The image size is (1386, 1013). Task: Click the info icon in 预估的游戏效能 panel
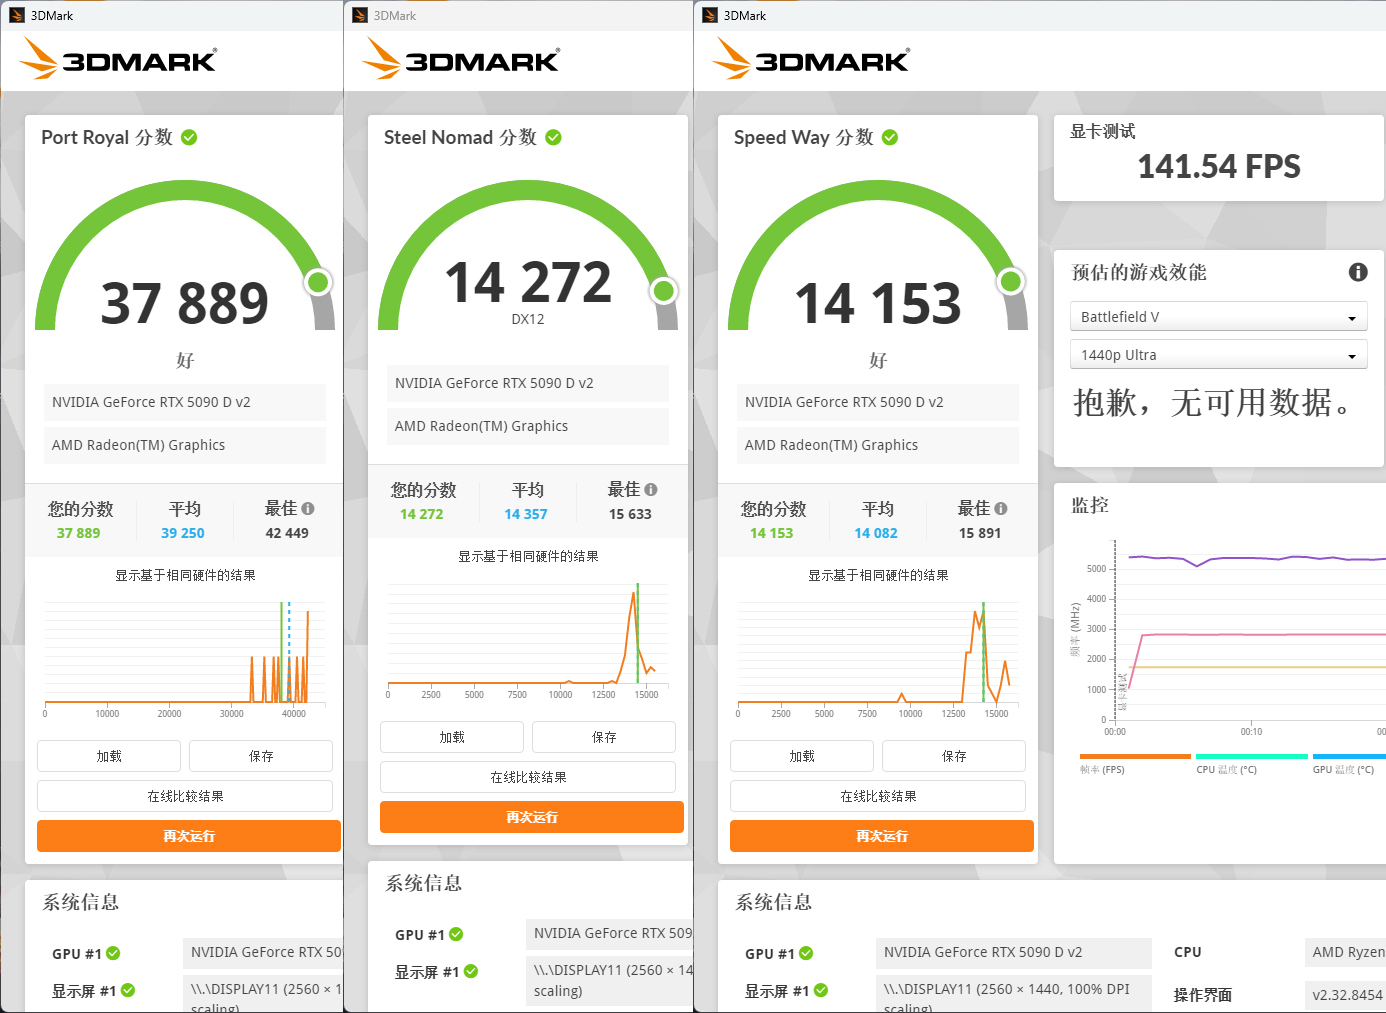(x=1358, y=272)
